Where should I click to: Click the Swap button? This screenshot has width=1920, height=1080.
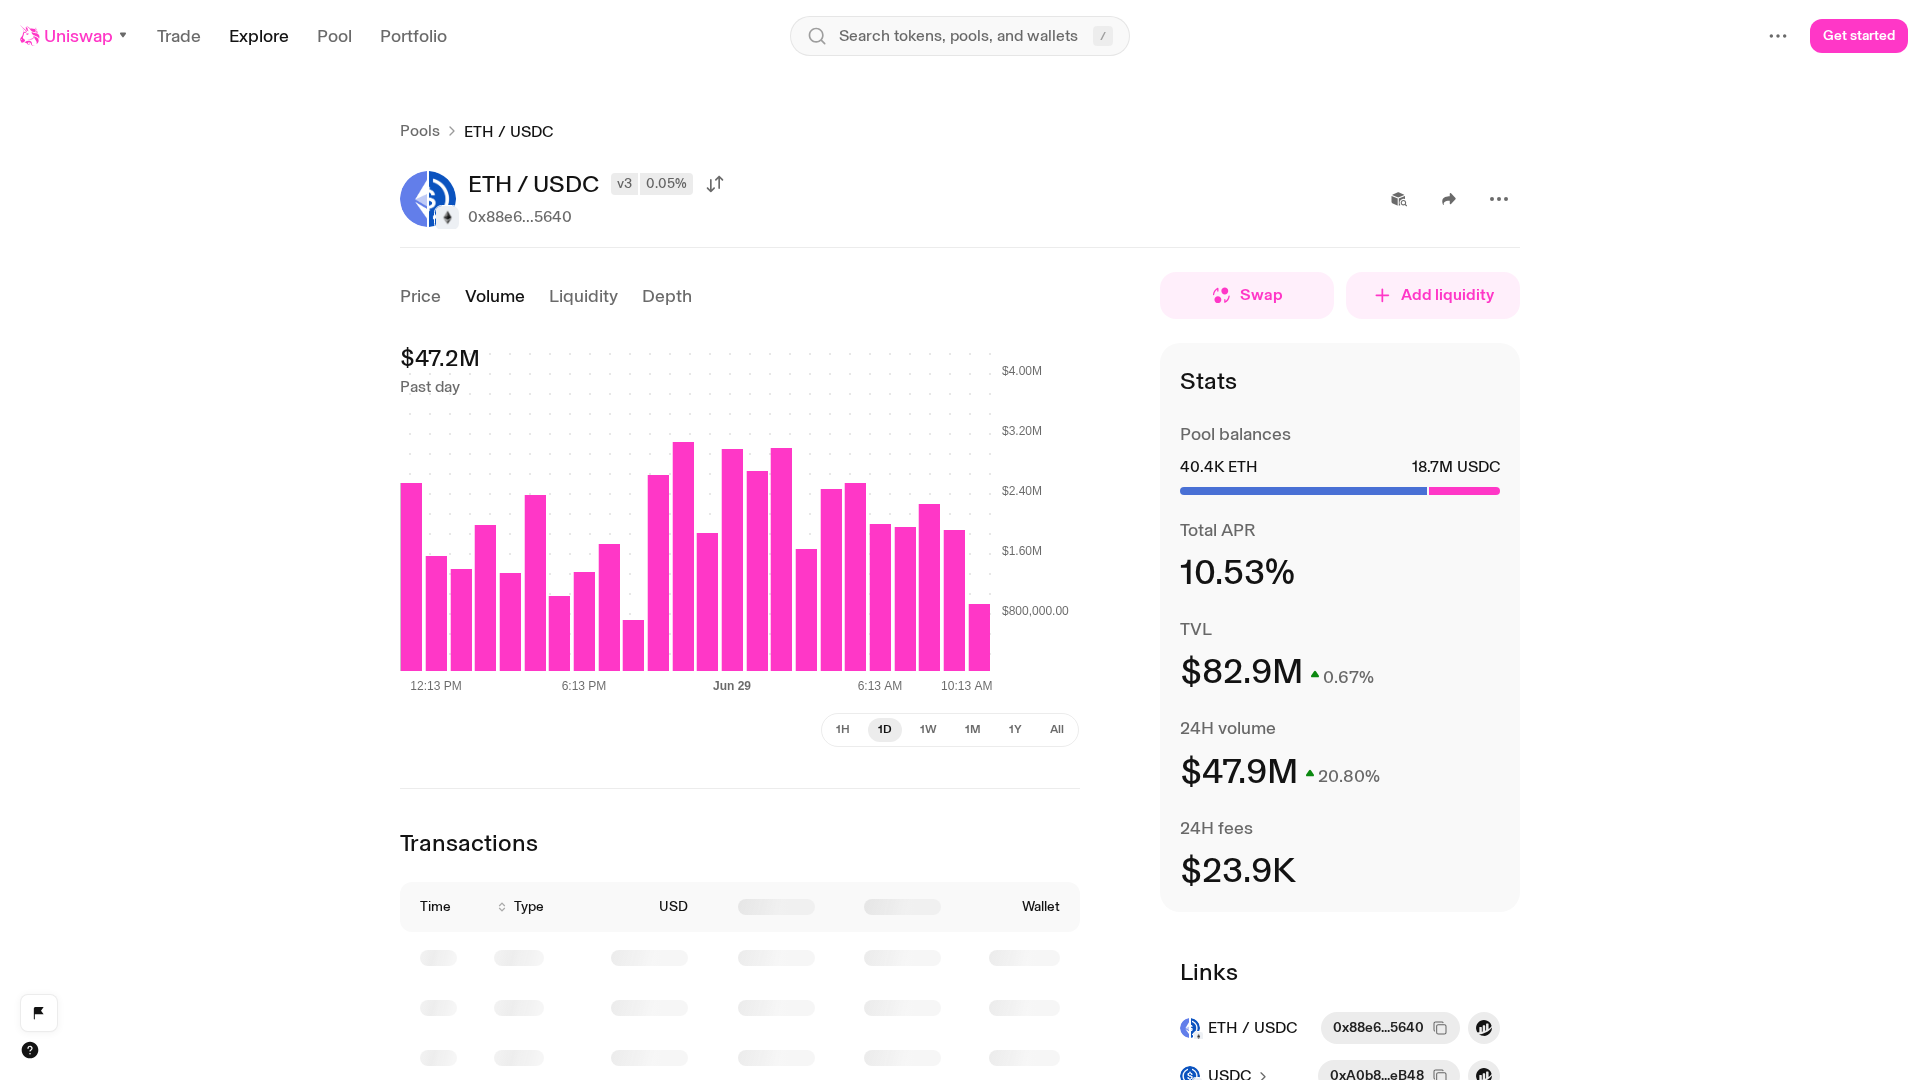pyautogui.click(x=1247, y=295)
